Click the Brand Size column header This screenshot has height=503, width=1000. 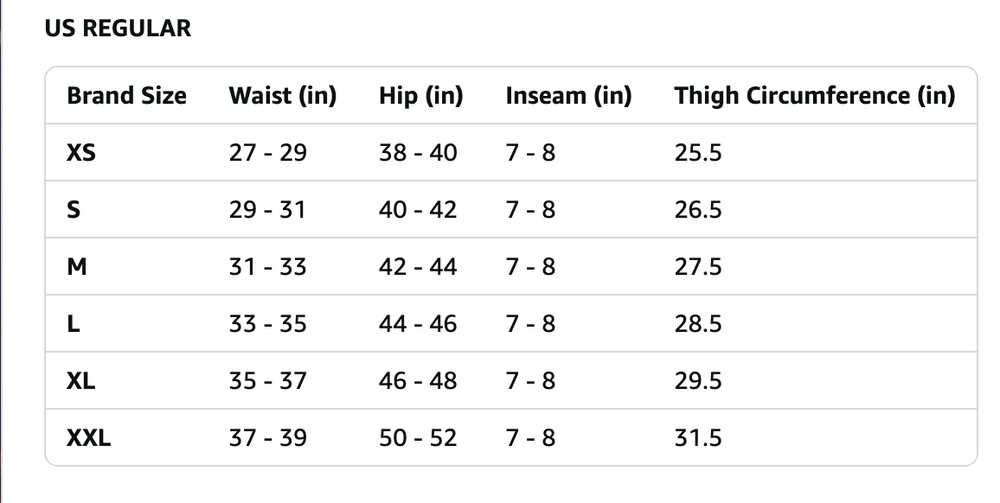[127, 96]
